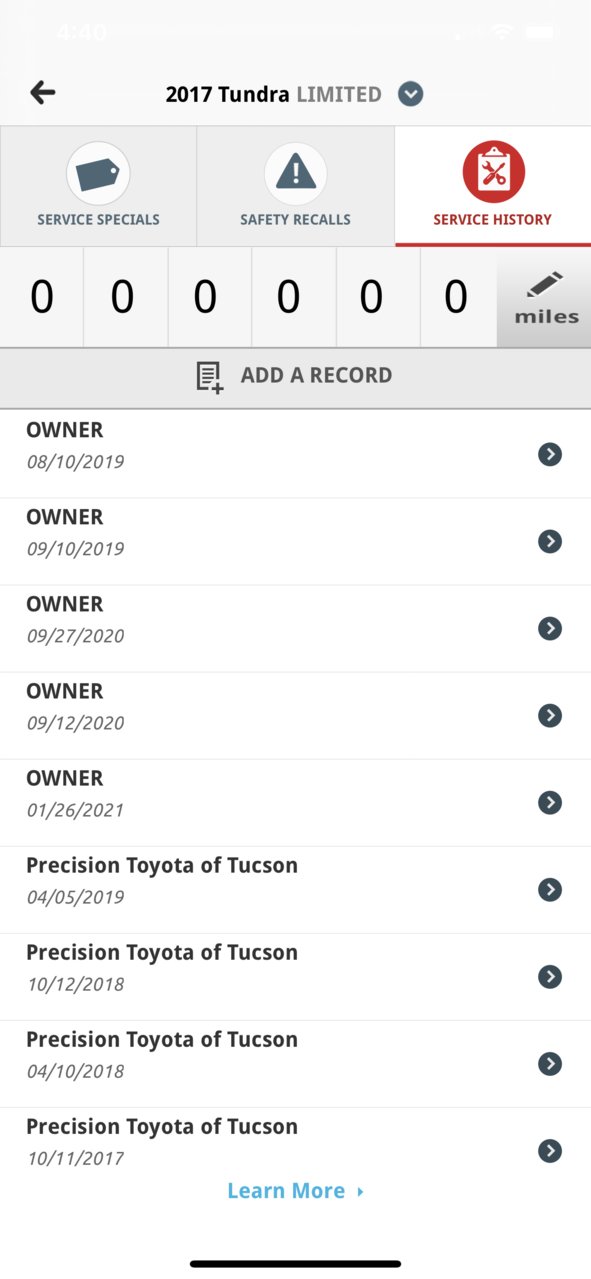The image size is (591, 1279).
Task: Open the OWNER record dated 08/10/2019
Action: coord(295,454)
